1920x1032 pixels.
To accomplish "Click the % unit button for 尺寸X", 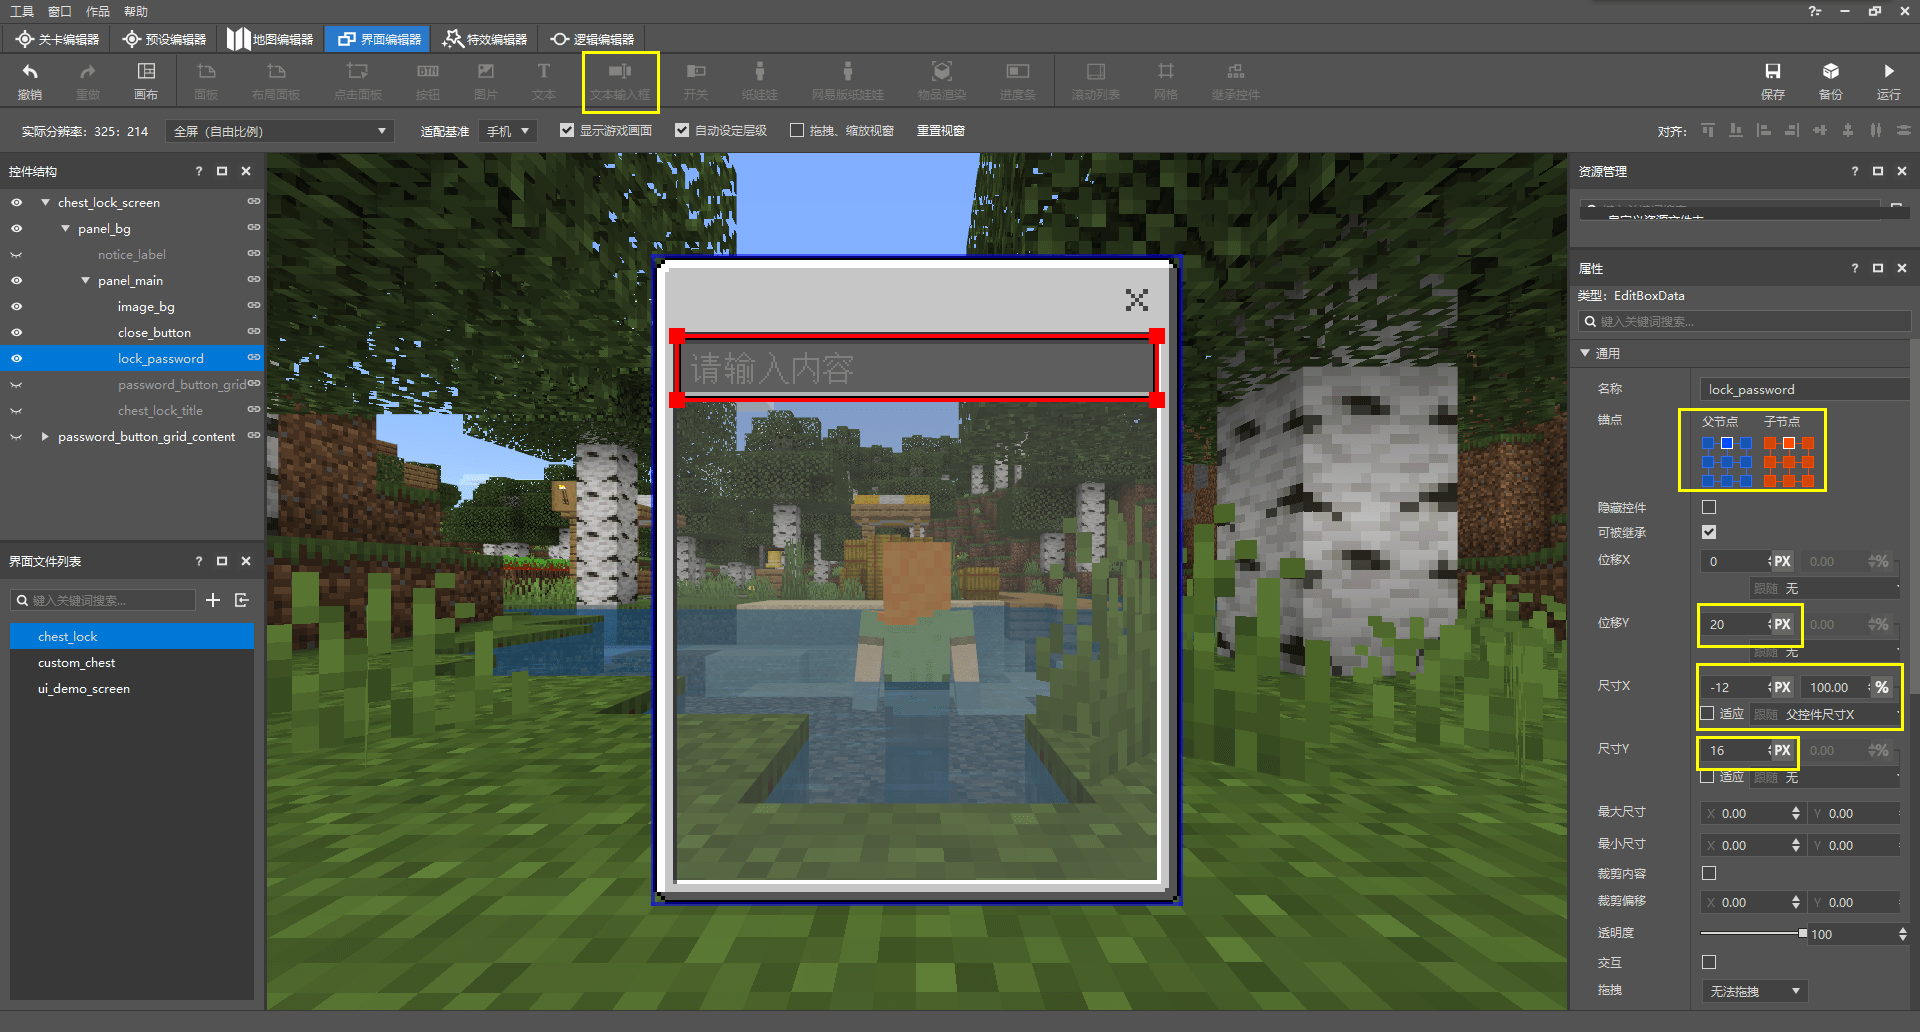I will pos(1882,688).
